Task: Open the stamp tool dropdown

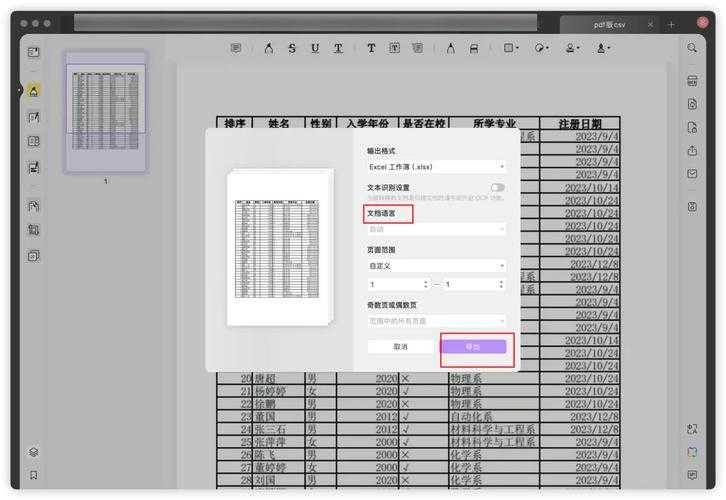Action: [x=572, y=48]
